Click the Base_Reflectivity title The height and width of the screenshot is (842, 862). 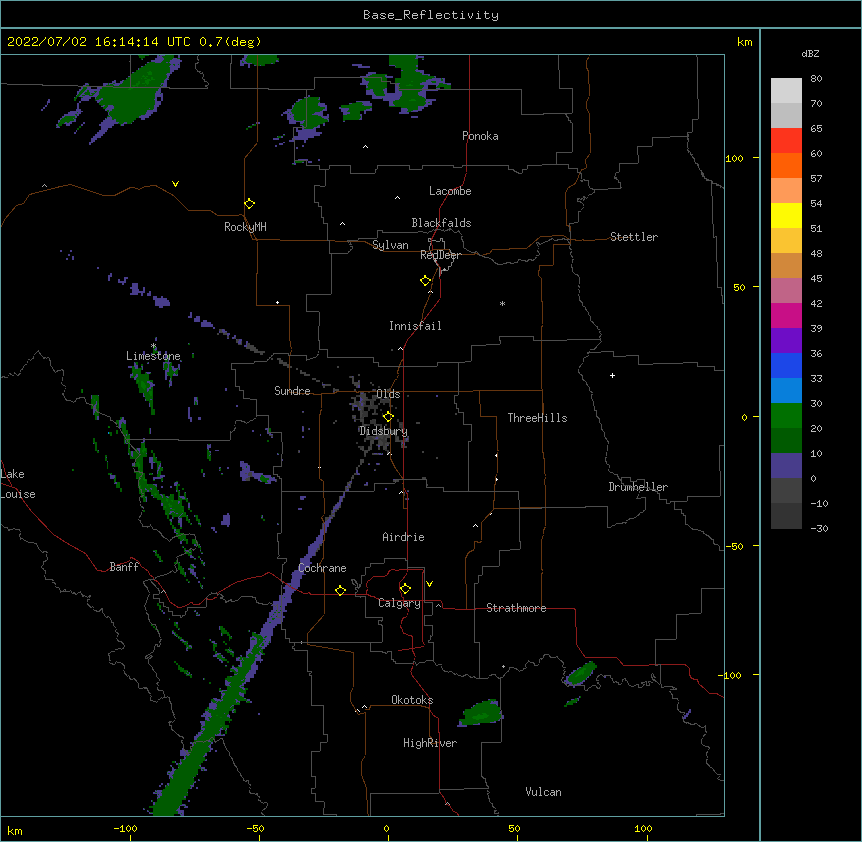coord(431,15)
